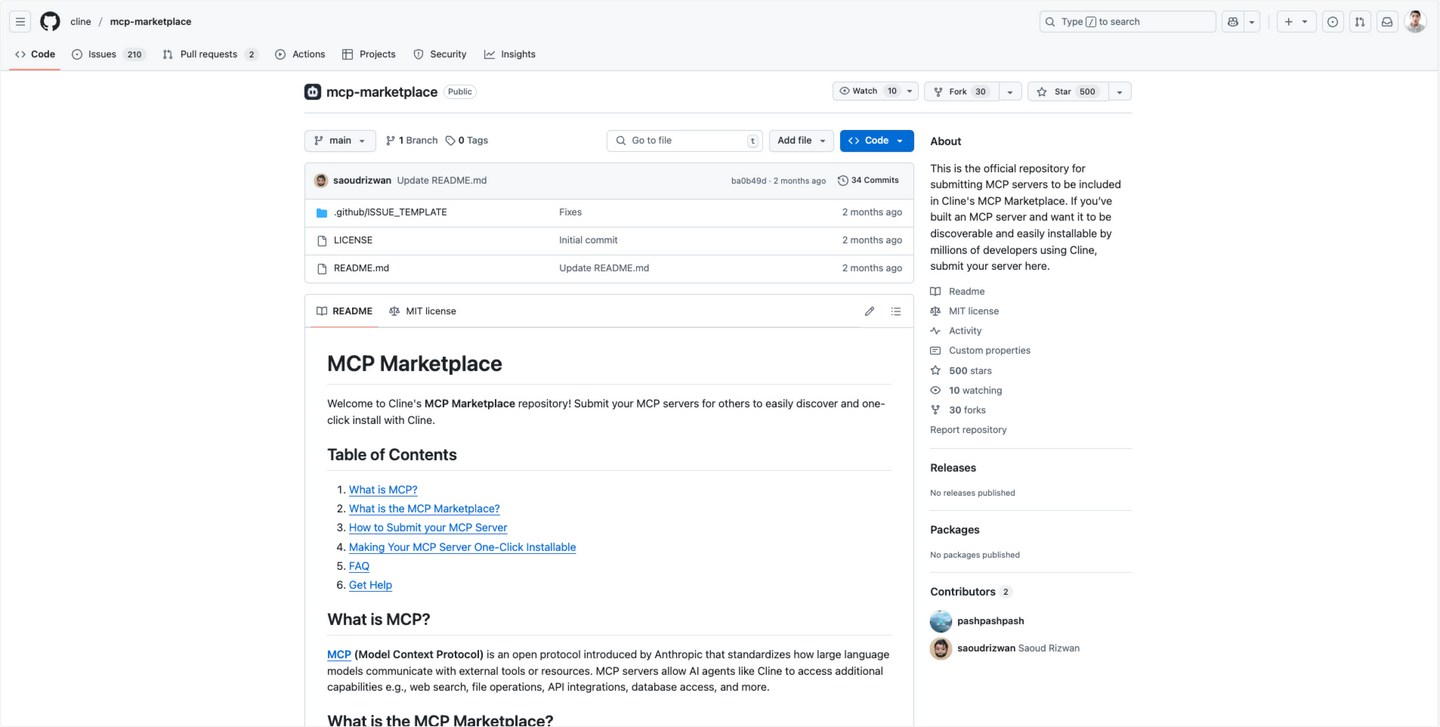Open Copilot chat icon in header
1440x727 pixels.
pyautogui.click(x=1233, y=21)
